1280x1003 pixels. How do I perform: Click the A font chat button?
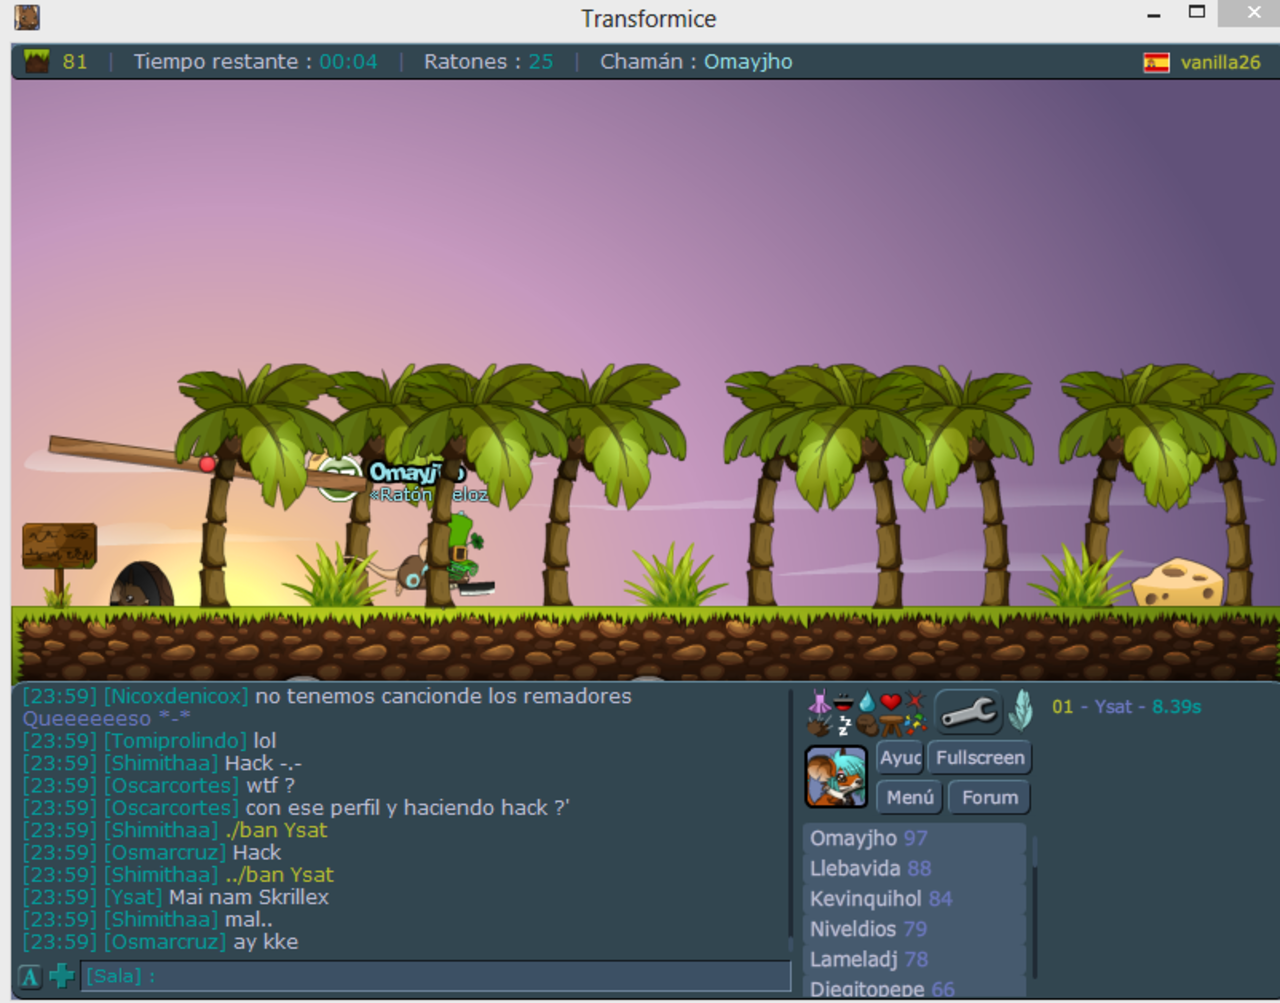30,977
